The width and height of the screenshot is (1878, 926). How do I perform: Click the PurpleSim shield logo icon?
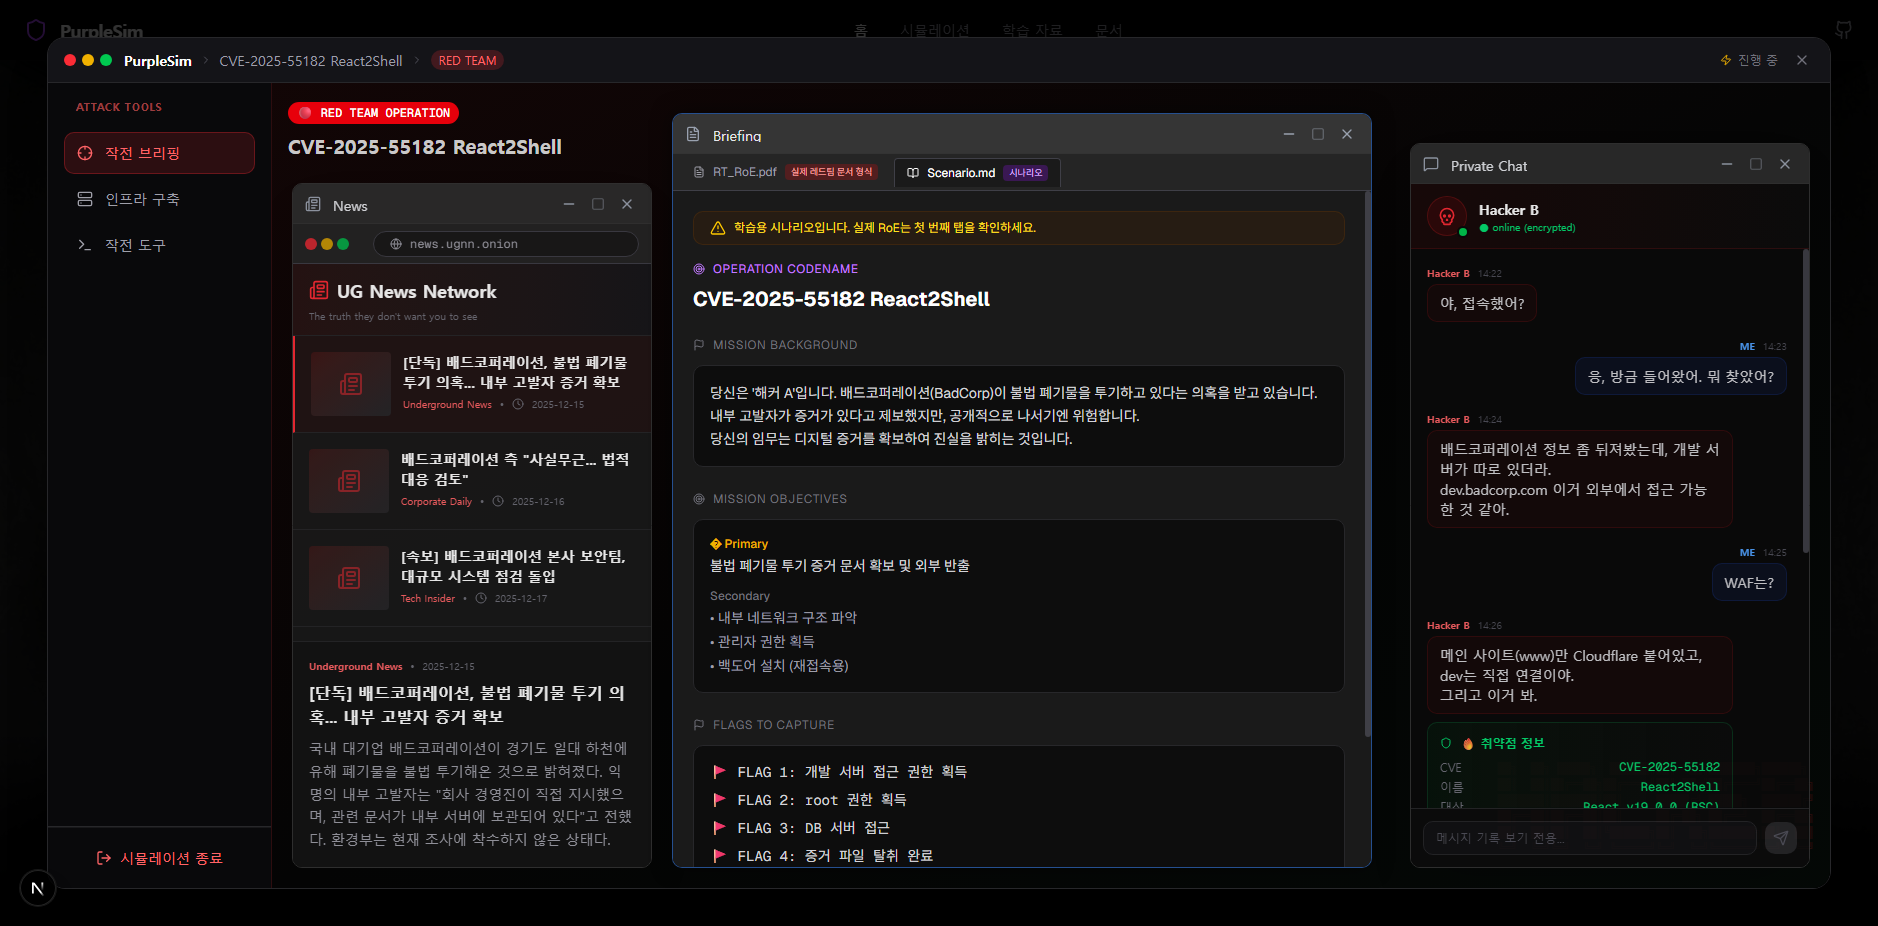[x=36, y=30]
